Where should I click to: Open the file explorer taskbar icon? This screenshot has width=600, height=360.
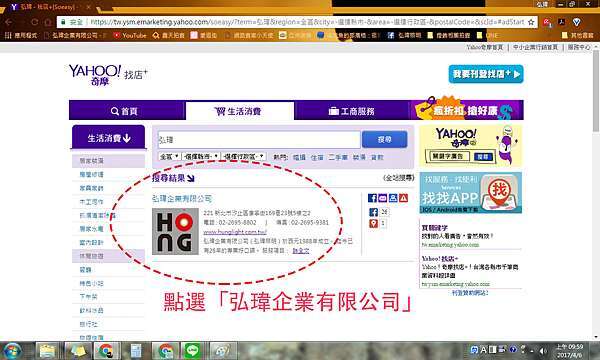tap(47, 350)
